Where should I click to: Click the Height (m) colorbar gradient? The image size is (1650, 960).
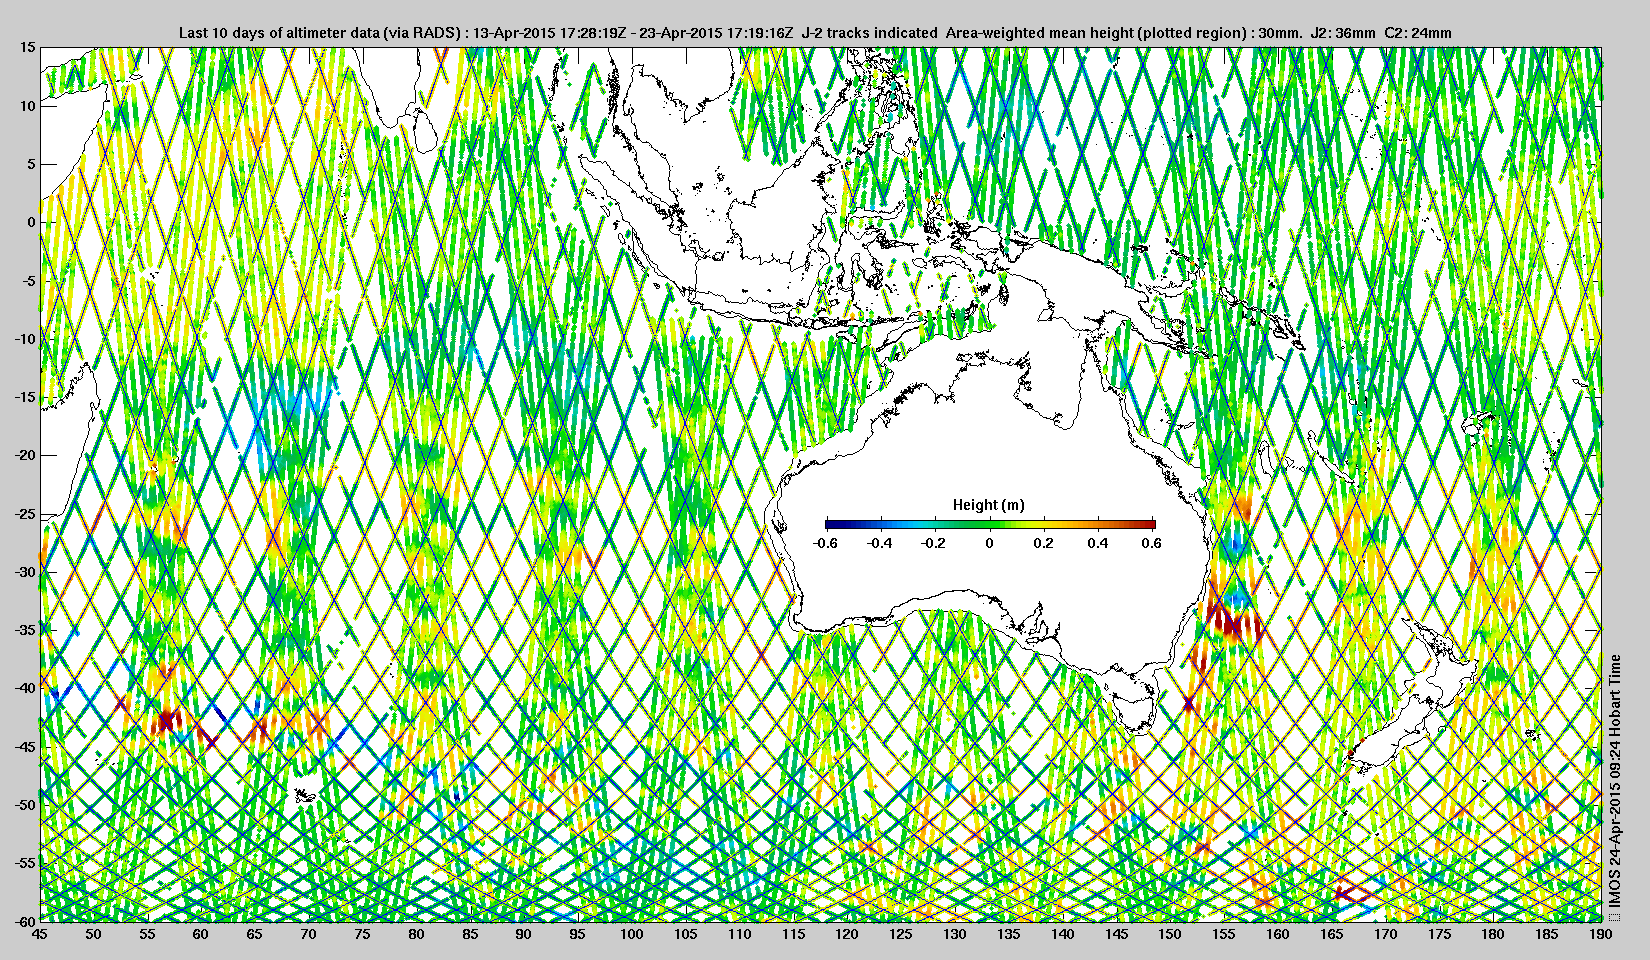[x=990, y=523]
